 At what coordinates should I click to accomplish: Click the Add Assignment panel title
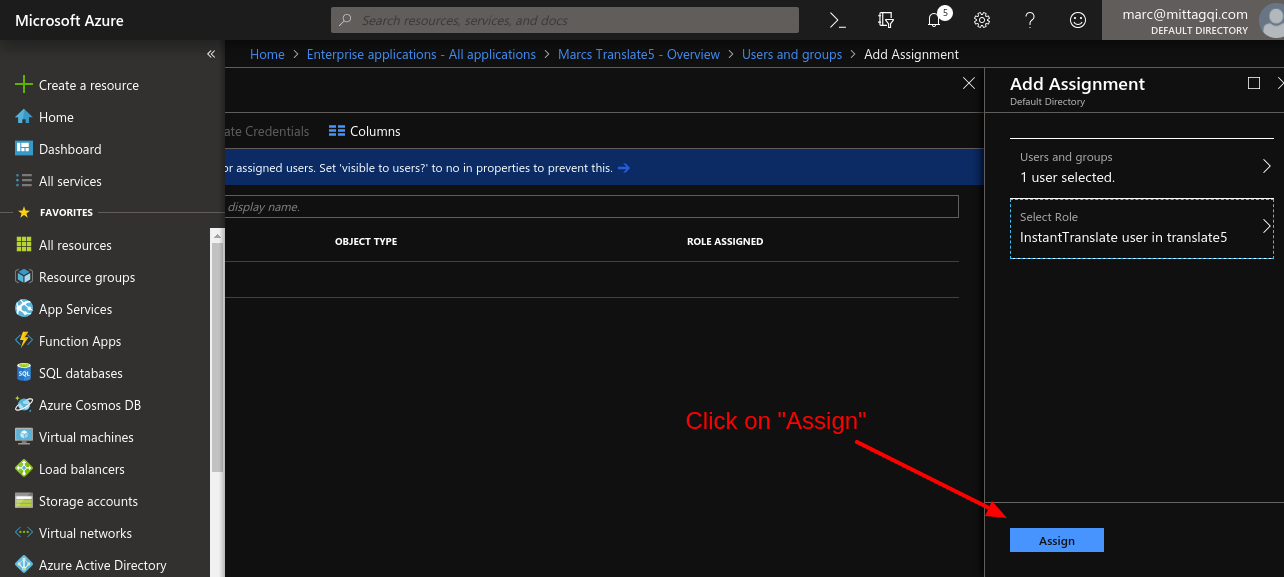(x=1077, y=84)
